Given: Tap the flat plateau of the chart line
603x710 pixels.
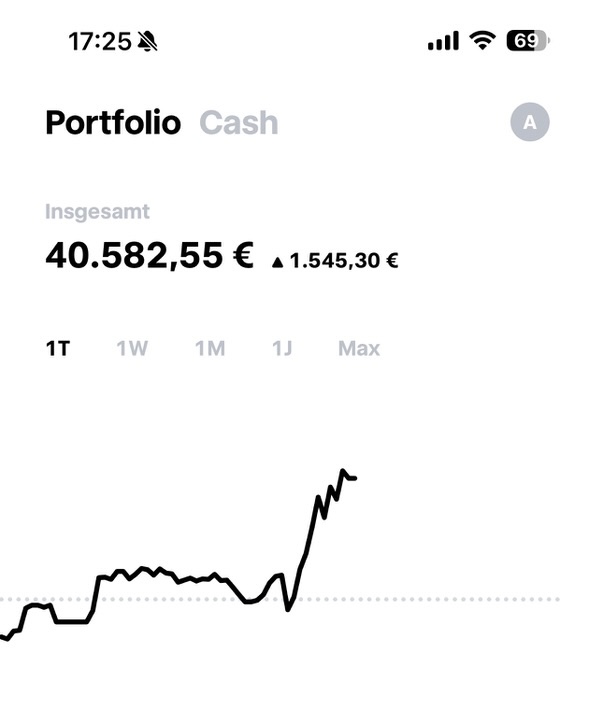Looking at the screenshot, I should pyautogui.click(x=70, y=621).
